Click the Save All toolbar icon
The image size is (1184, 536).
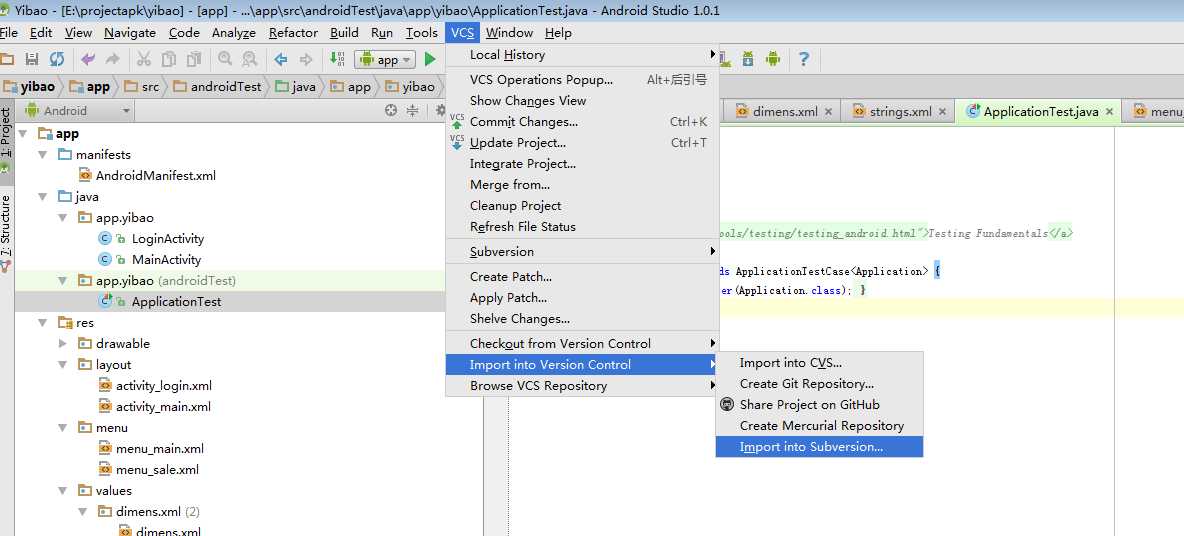32,60
